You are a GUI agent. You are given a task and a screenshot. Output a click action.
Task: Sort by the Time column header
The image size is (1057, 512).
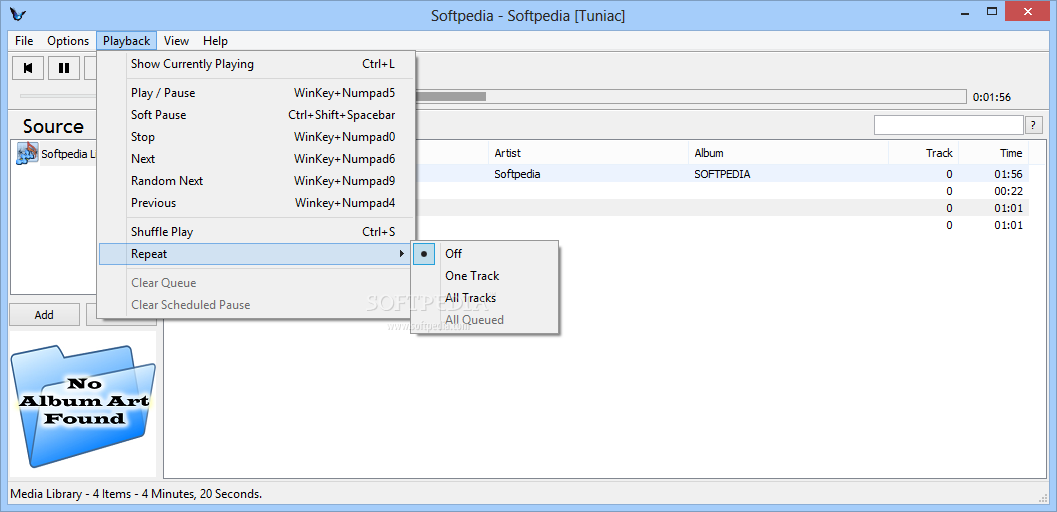tap(994, 153)
